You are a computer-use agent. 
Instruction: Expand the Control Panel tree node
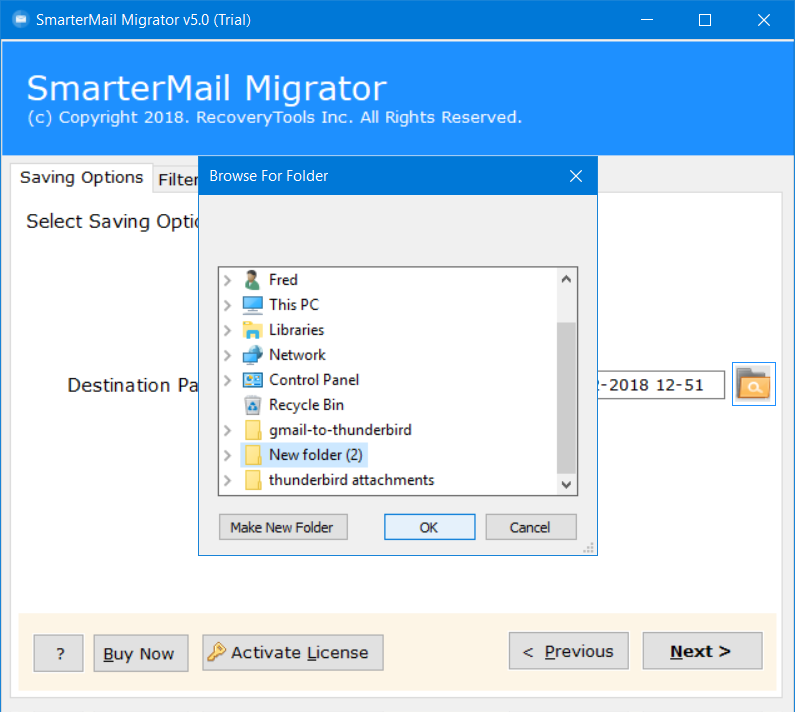click(228, 380)
